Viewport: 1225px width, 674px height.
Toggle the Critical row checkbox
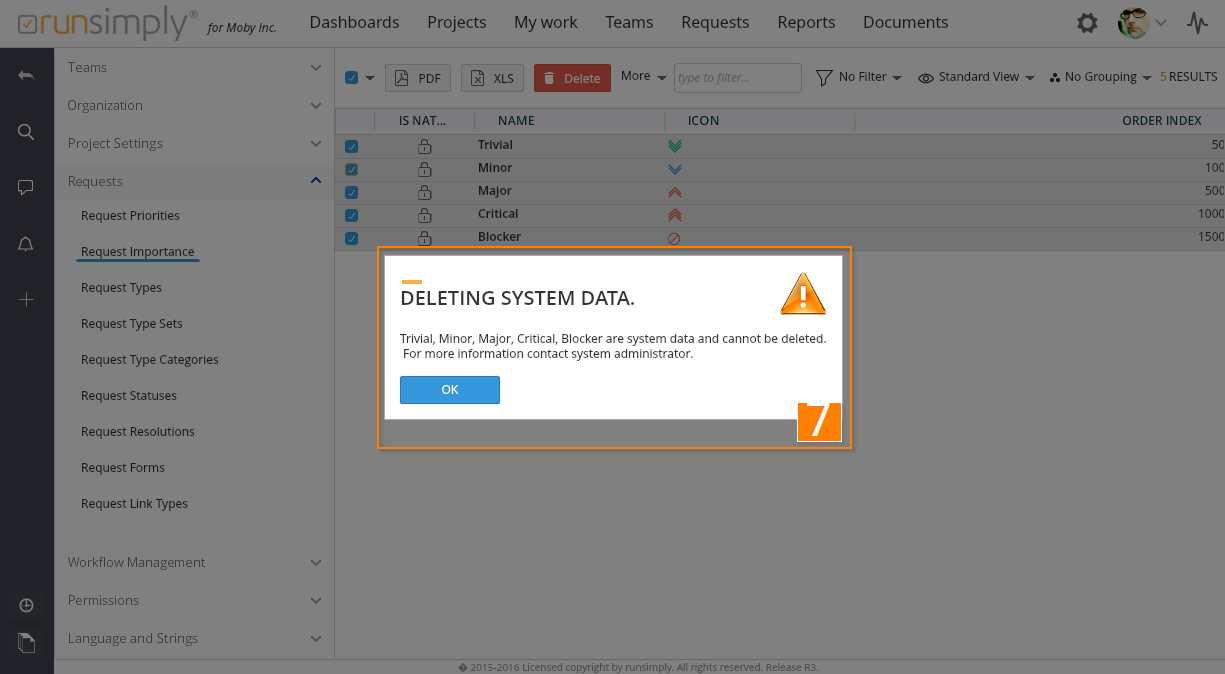click(x=351, y=215)
